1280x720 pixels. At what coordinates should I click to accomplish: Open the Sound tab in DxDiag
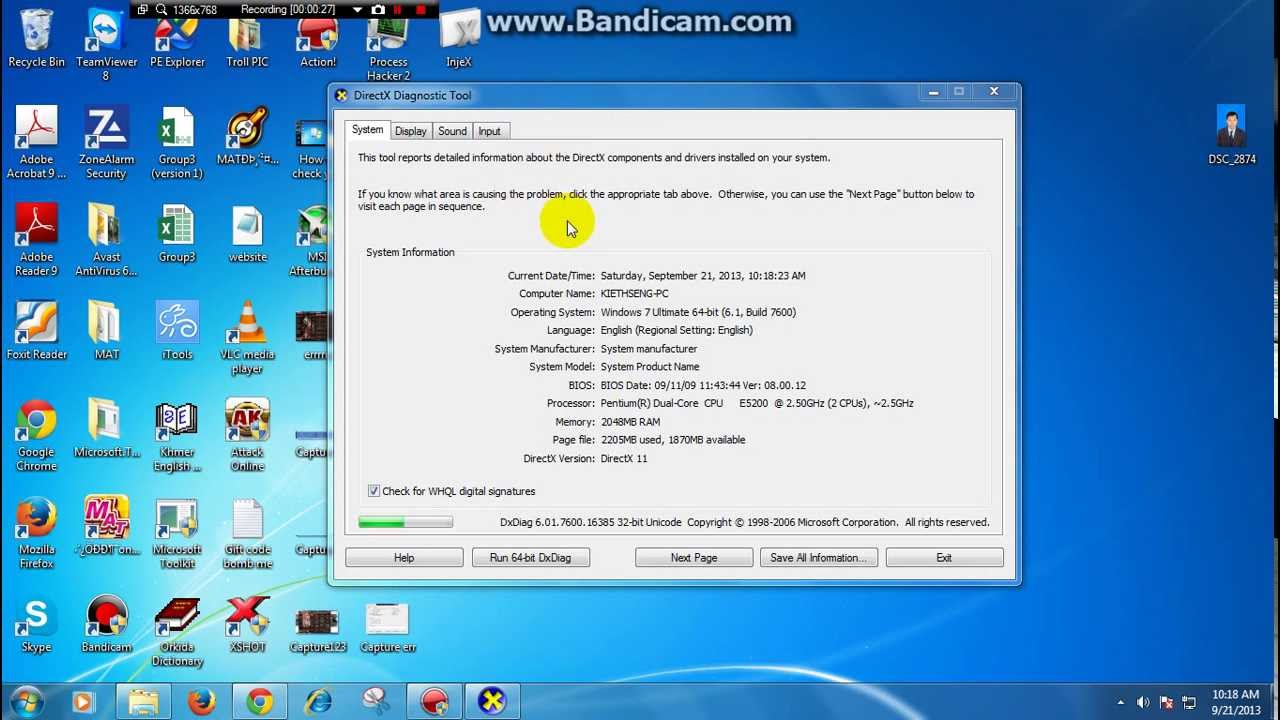[452, 131]
